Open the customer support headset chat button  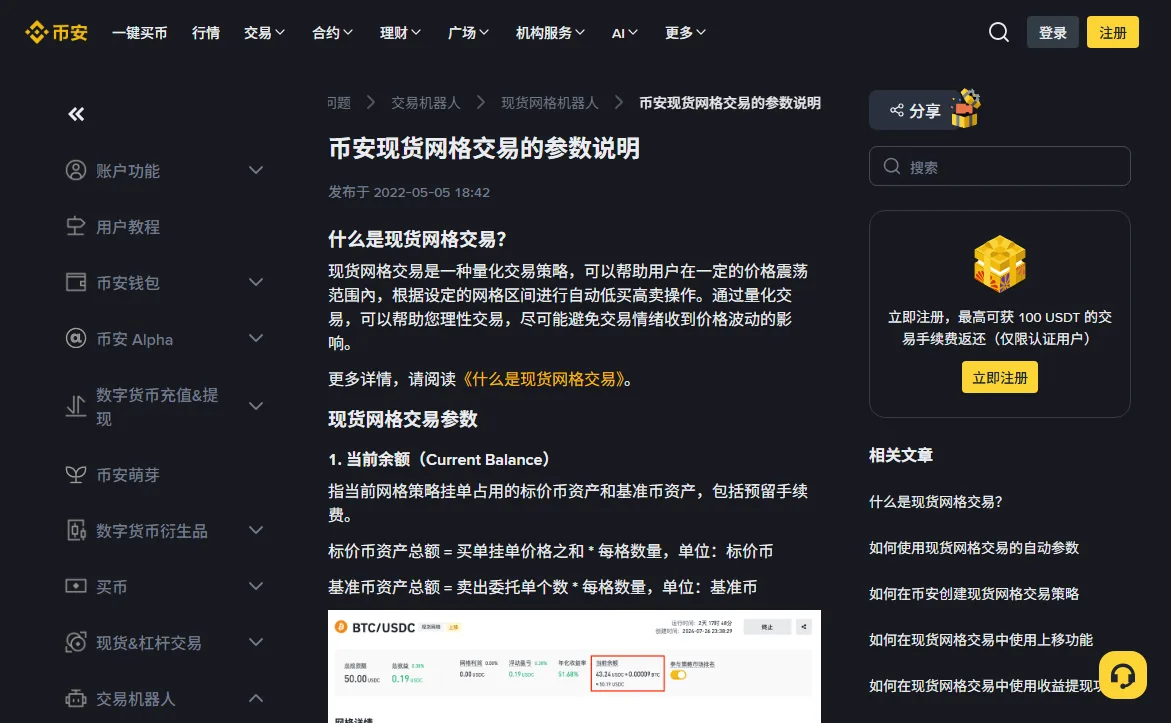pyautogui.click(x=1122, y=675)
